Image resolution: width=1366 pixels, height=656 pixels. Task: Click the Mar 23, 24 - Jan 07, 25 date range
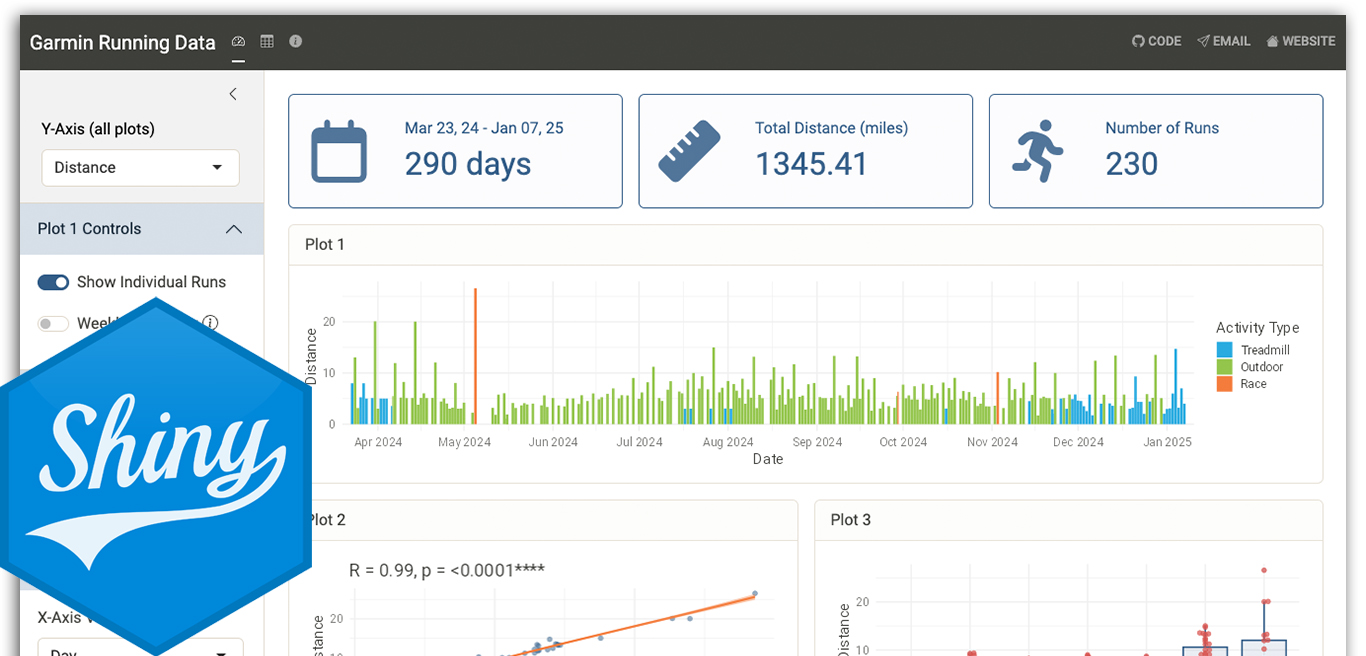click(484, 128)
